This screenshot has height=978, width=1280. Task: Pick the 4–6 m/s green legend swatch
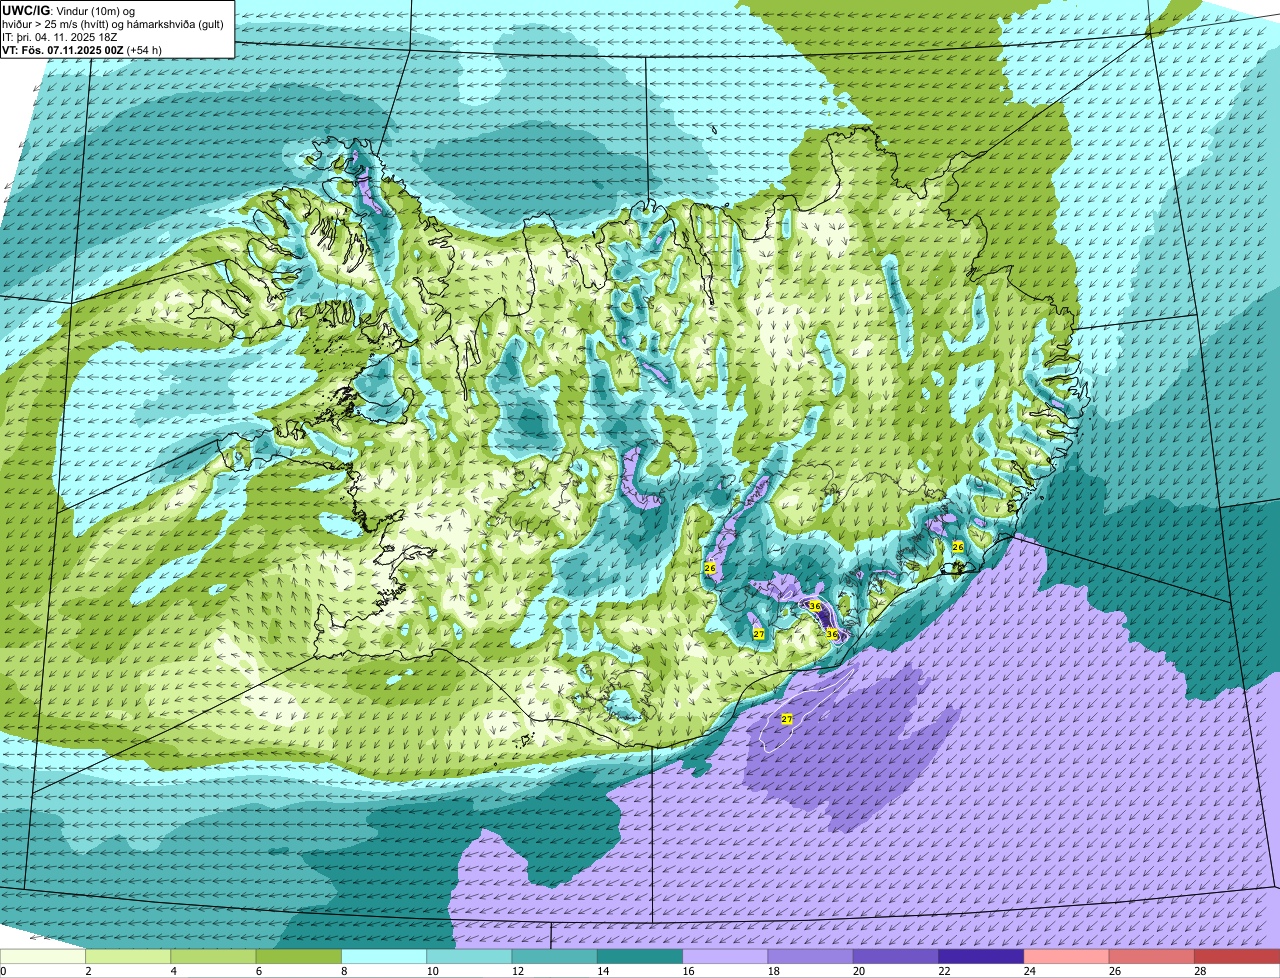tap(213, 957)
